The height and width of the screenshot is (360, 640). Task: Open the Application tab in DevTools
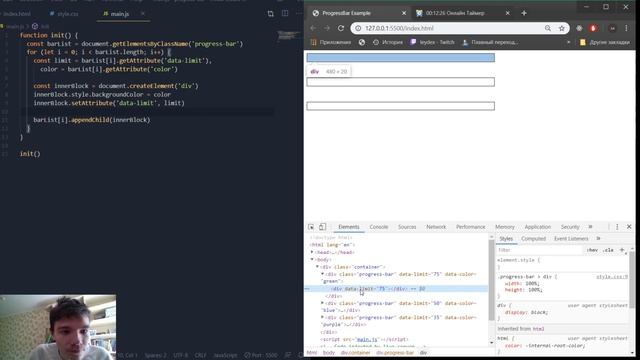coord(538,227)
